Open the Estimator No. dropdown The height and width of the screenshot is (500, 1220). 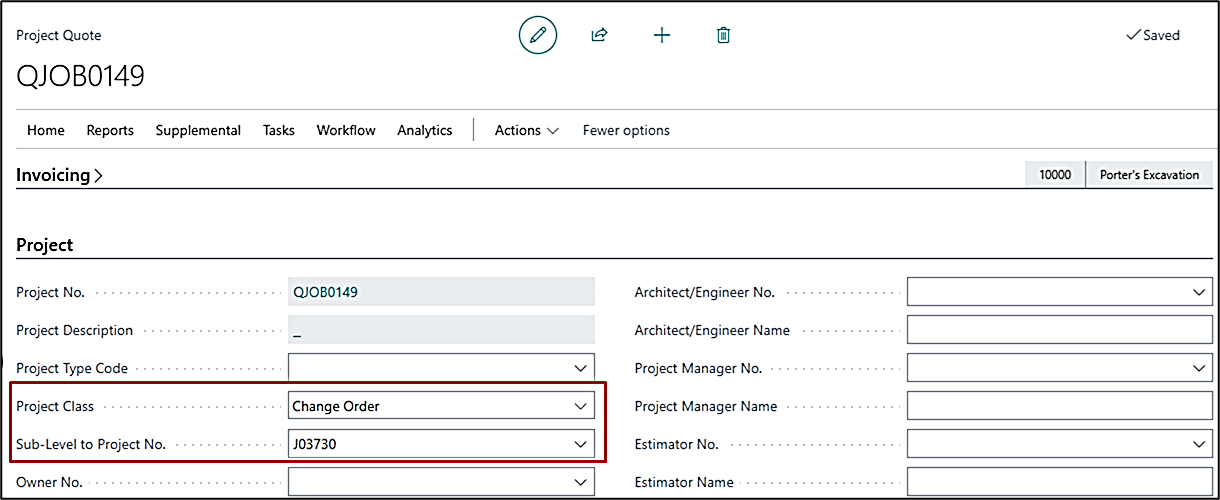click(x=1199, y=444)
